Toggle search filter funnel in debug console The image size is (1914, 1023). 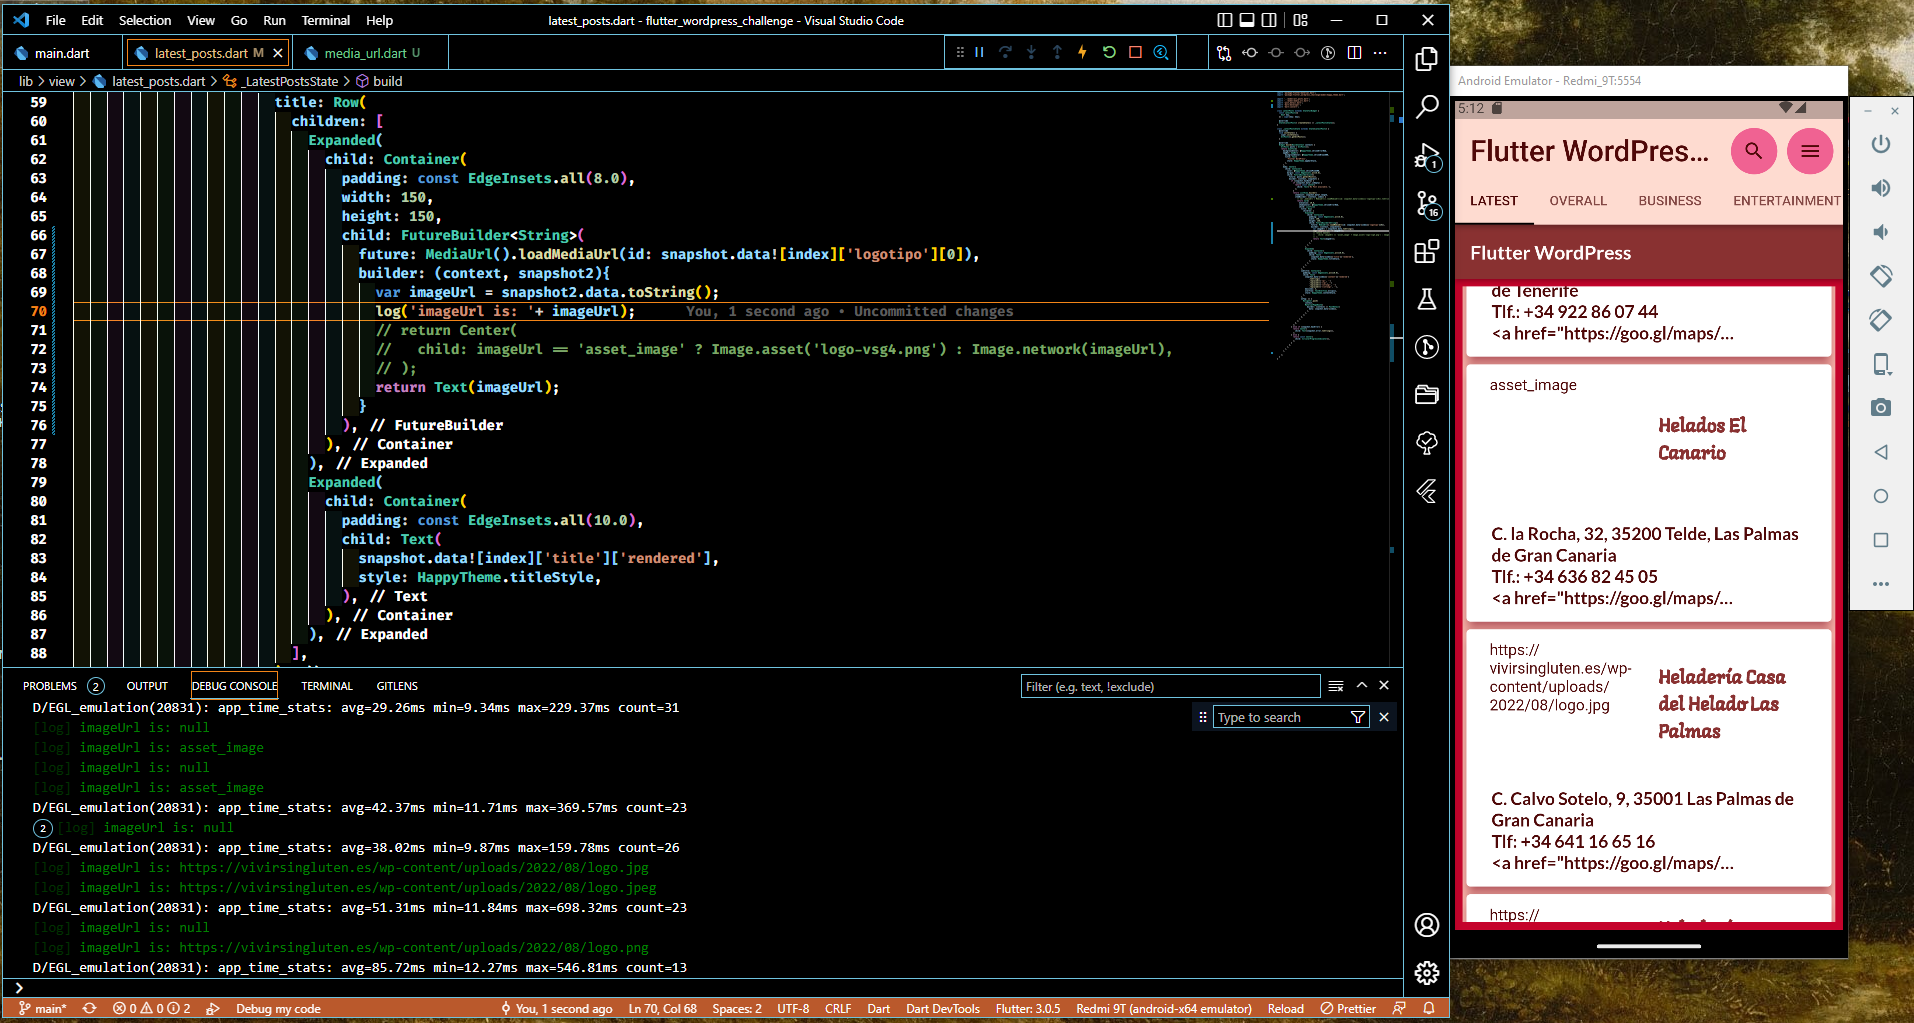pos(1357,717)
